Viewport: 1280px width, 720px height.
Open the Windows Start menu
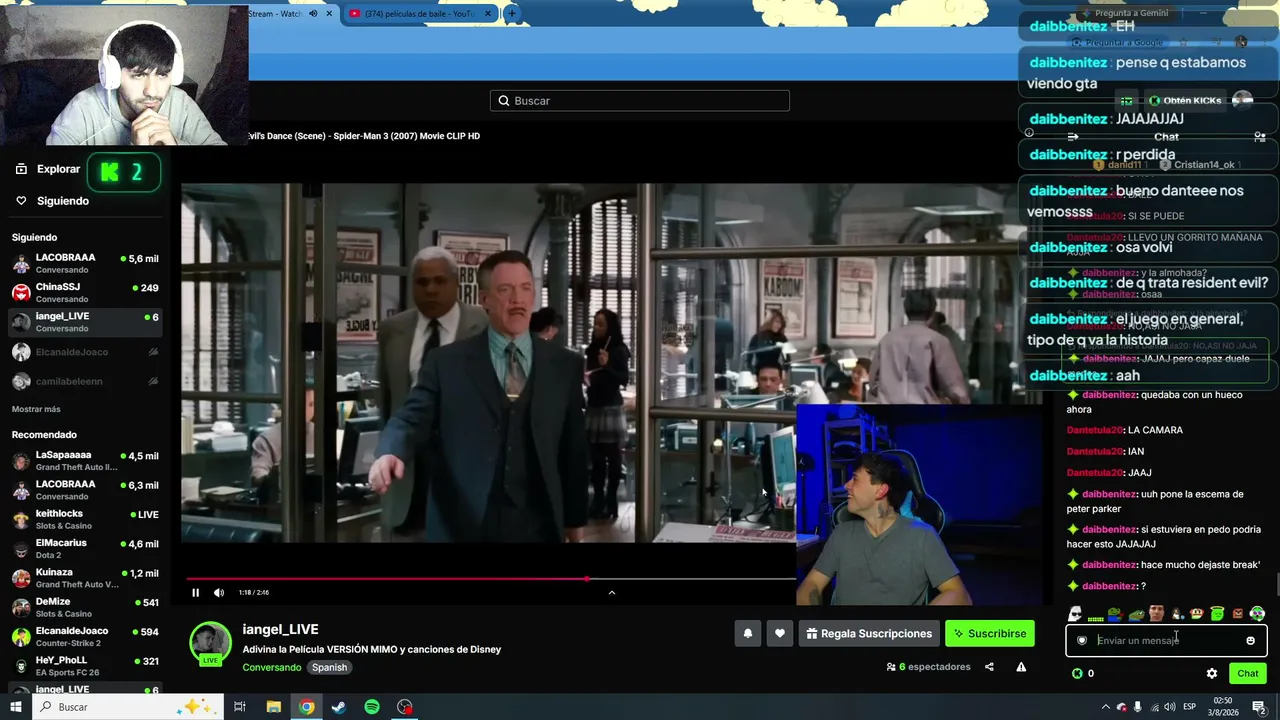click(16, 707)
